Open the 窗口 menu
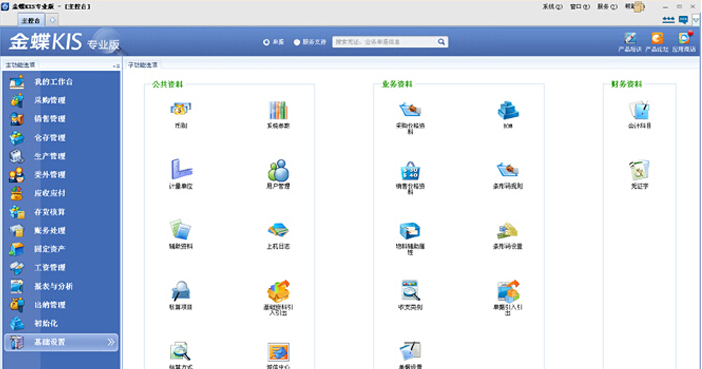Screen dimensions: 702x369 click(x=580, y=7)
